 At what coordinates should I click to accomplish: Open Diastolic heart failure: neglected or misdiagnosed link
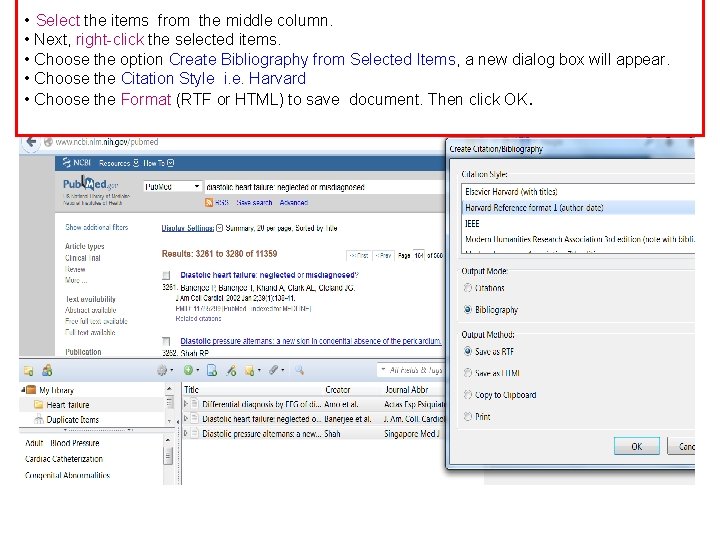pyautogui.click(x=270, y=275)
